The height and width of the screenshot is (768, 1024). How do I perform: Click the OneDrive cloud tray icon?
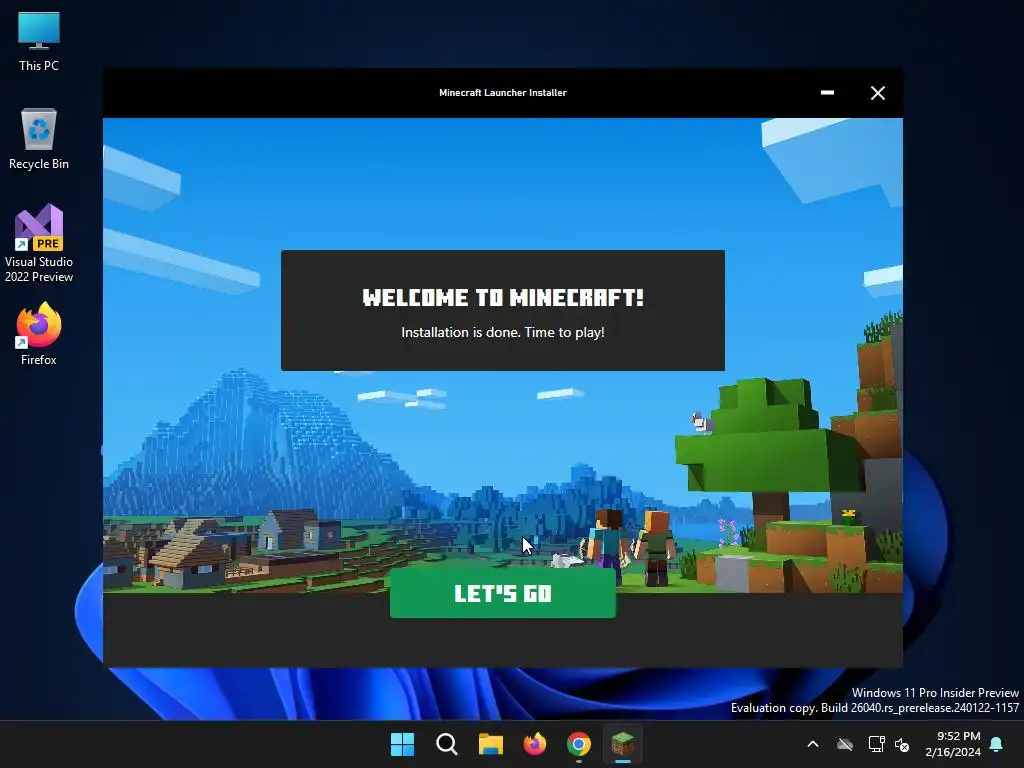click(845, 744)
